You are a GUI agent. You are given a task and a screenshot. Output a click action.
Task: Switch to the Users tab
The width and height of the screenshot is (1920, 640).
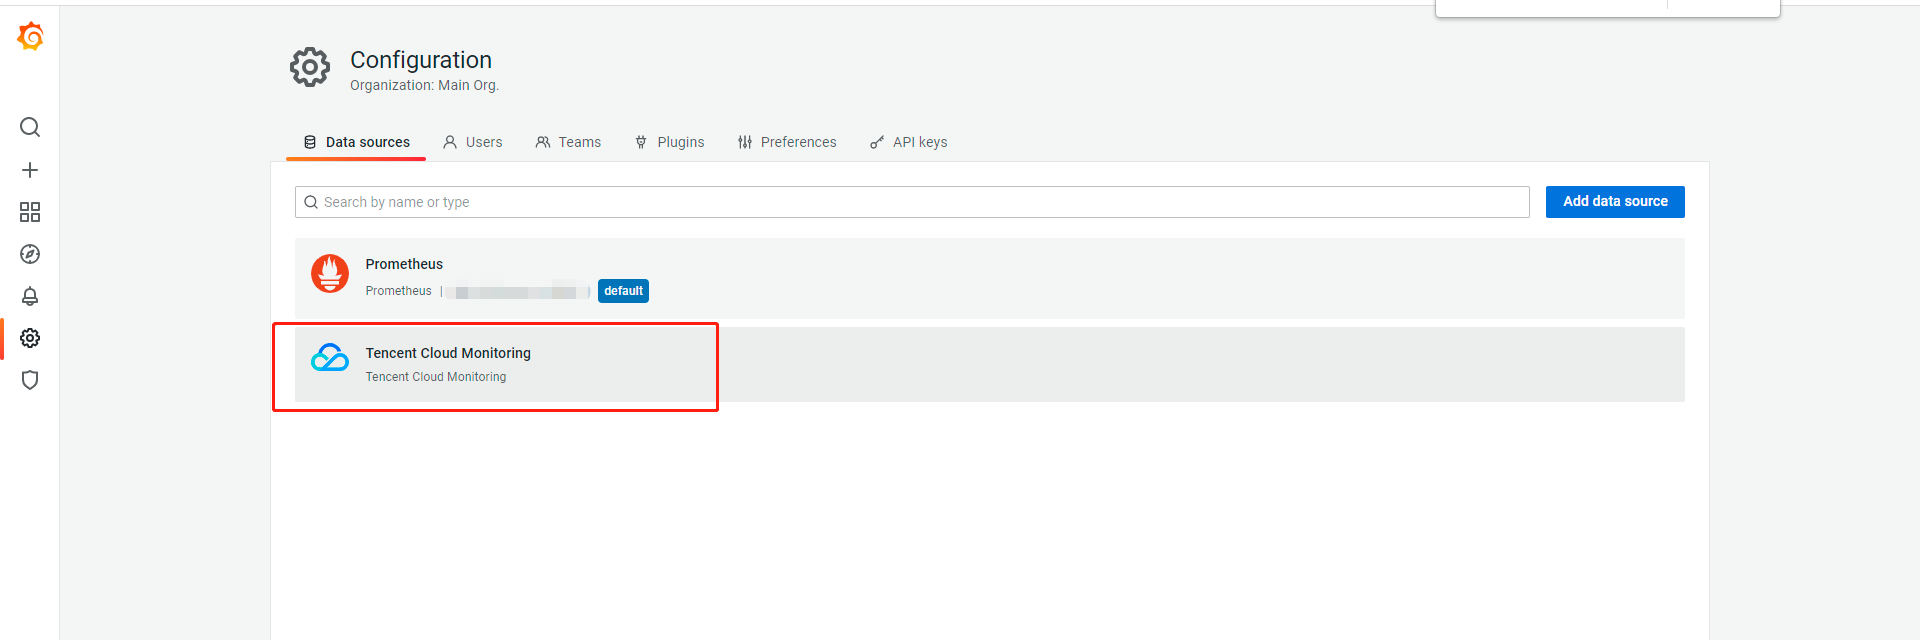[x=473, y=142]
